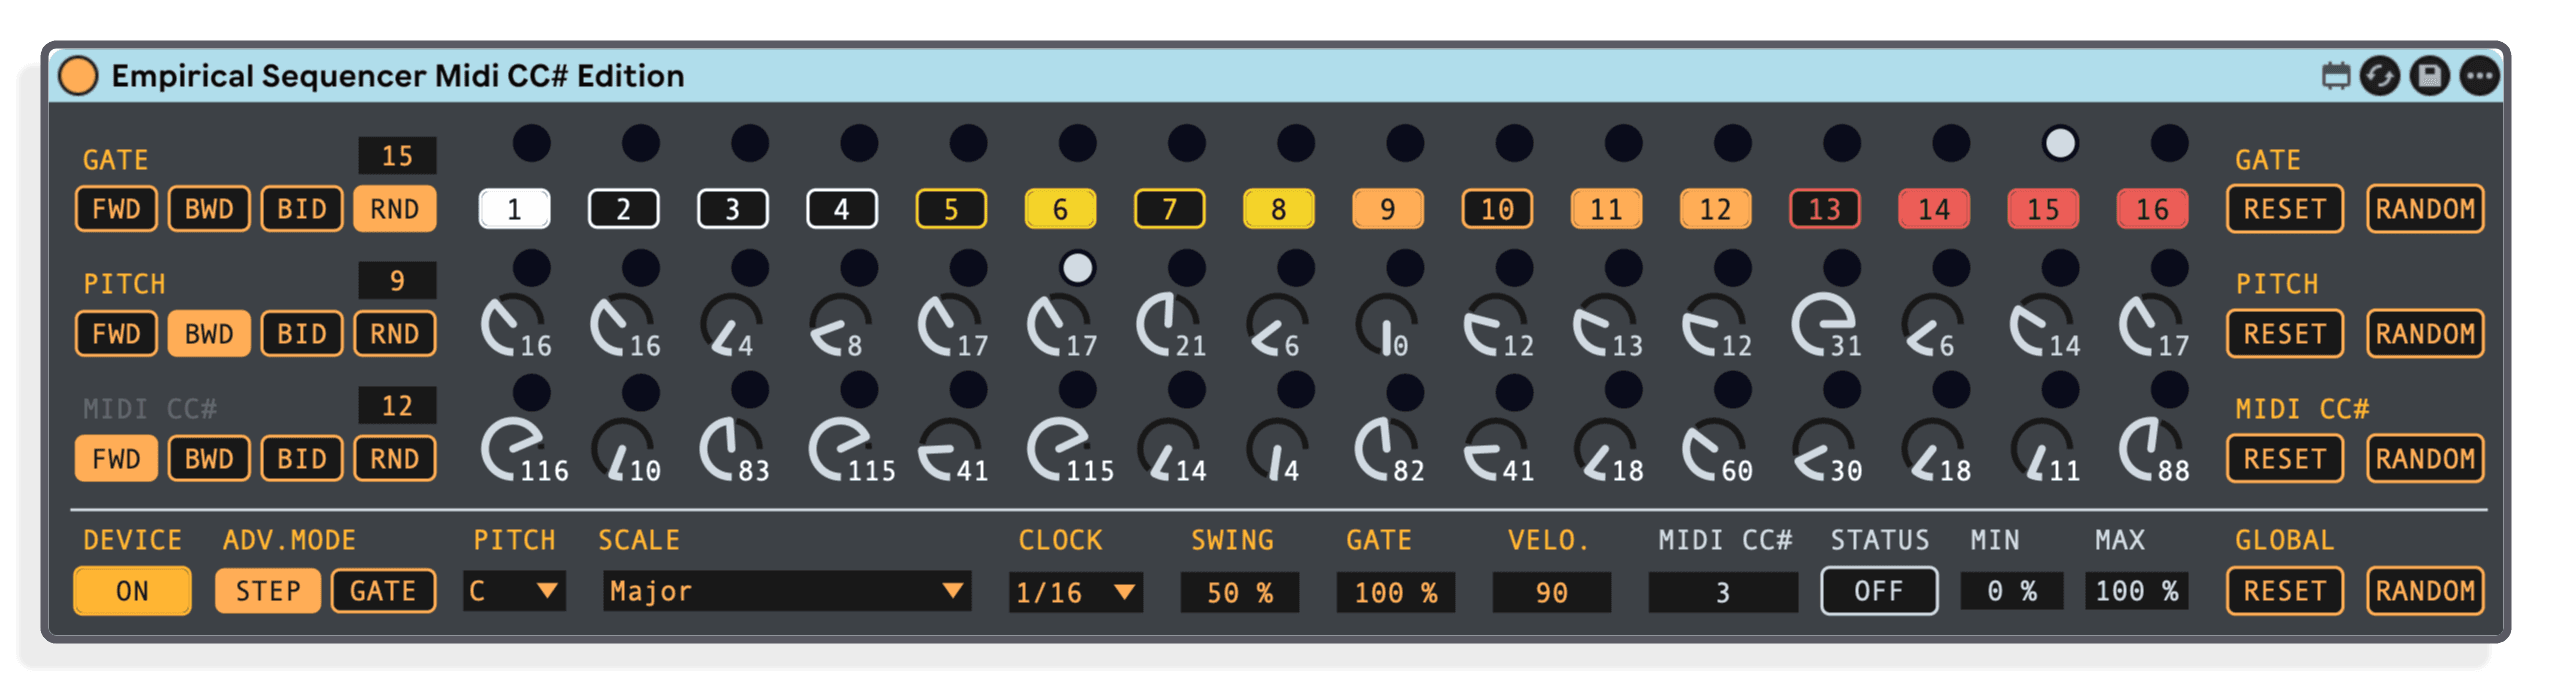2551x683 pixels.
Task: Toggle gate step 6
Action: click(x=1060, y=209)
